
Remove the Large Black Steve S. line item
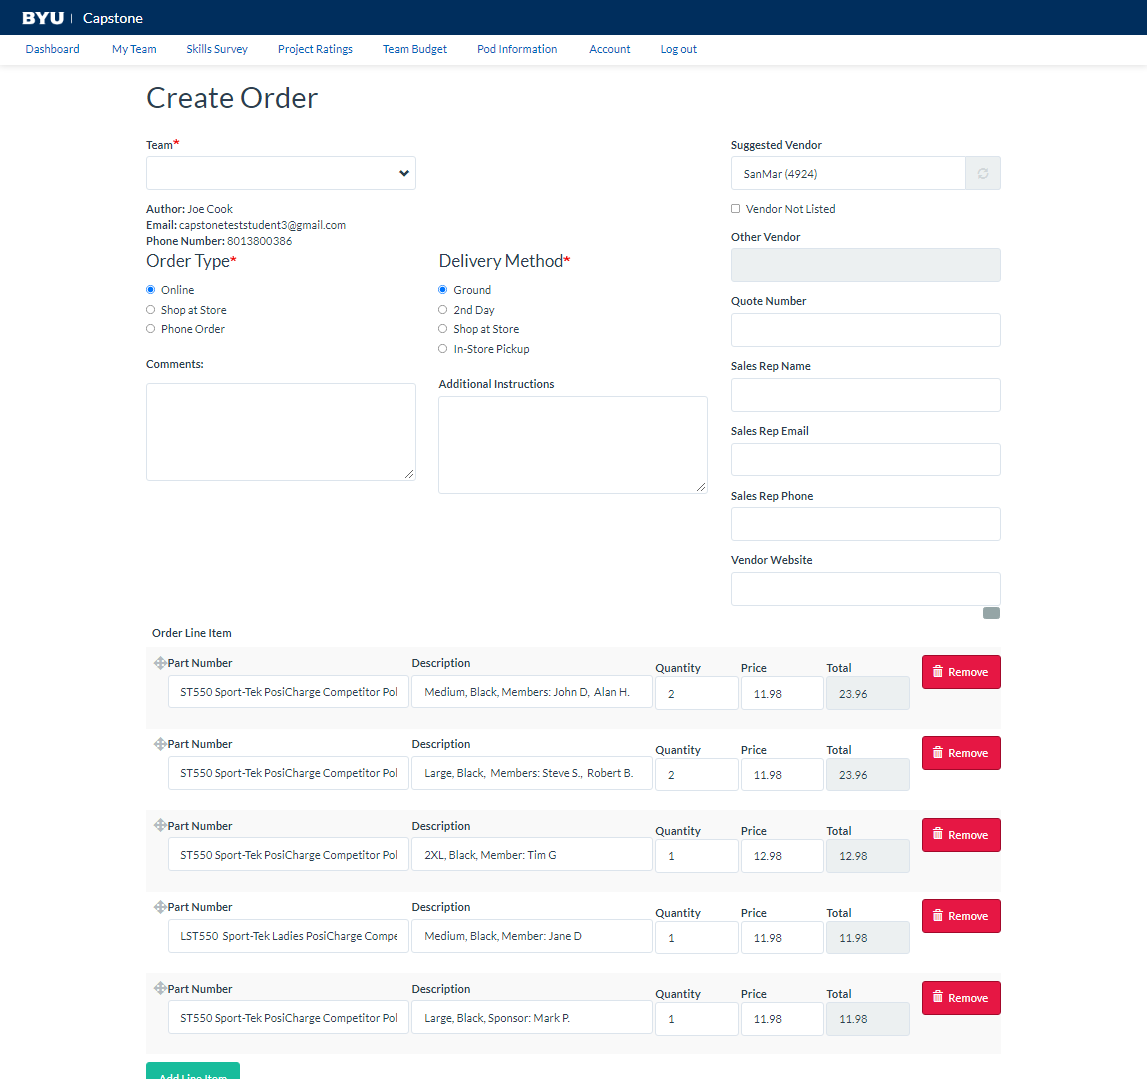(960, 753)
